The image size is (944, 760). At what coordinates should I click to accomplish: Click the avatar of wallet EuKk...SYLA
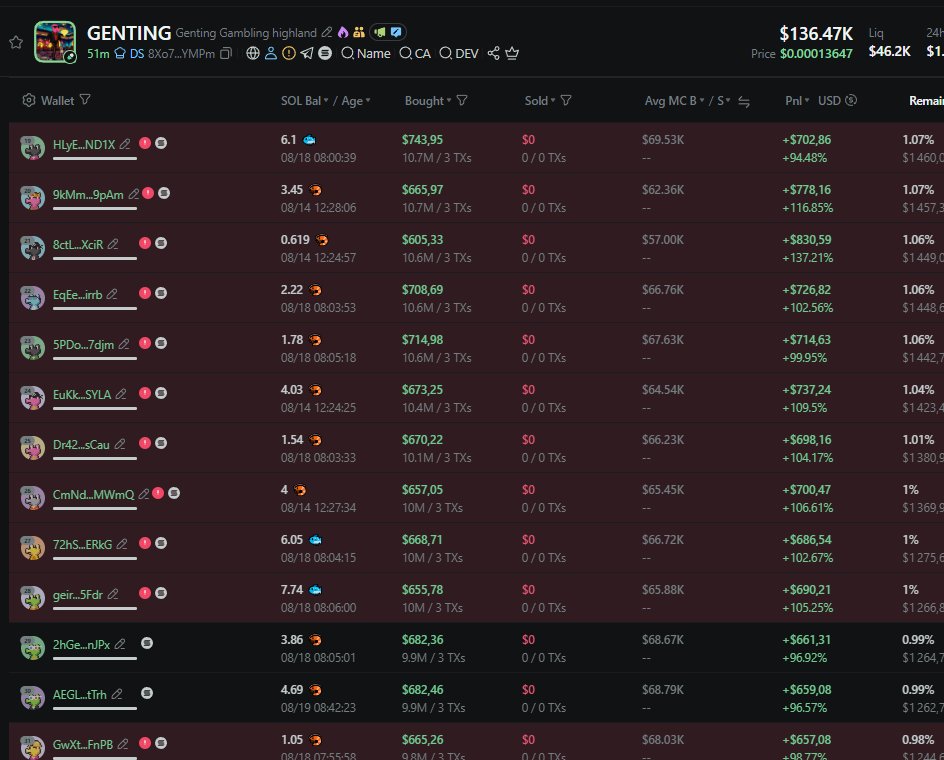33,397
